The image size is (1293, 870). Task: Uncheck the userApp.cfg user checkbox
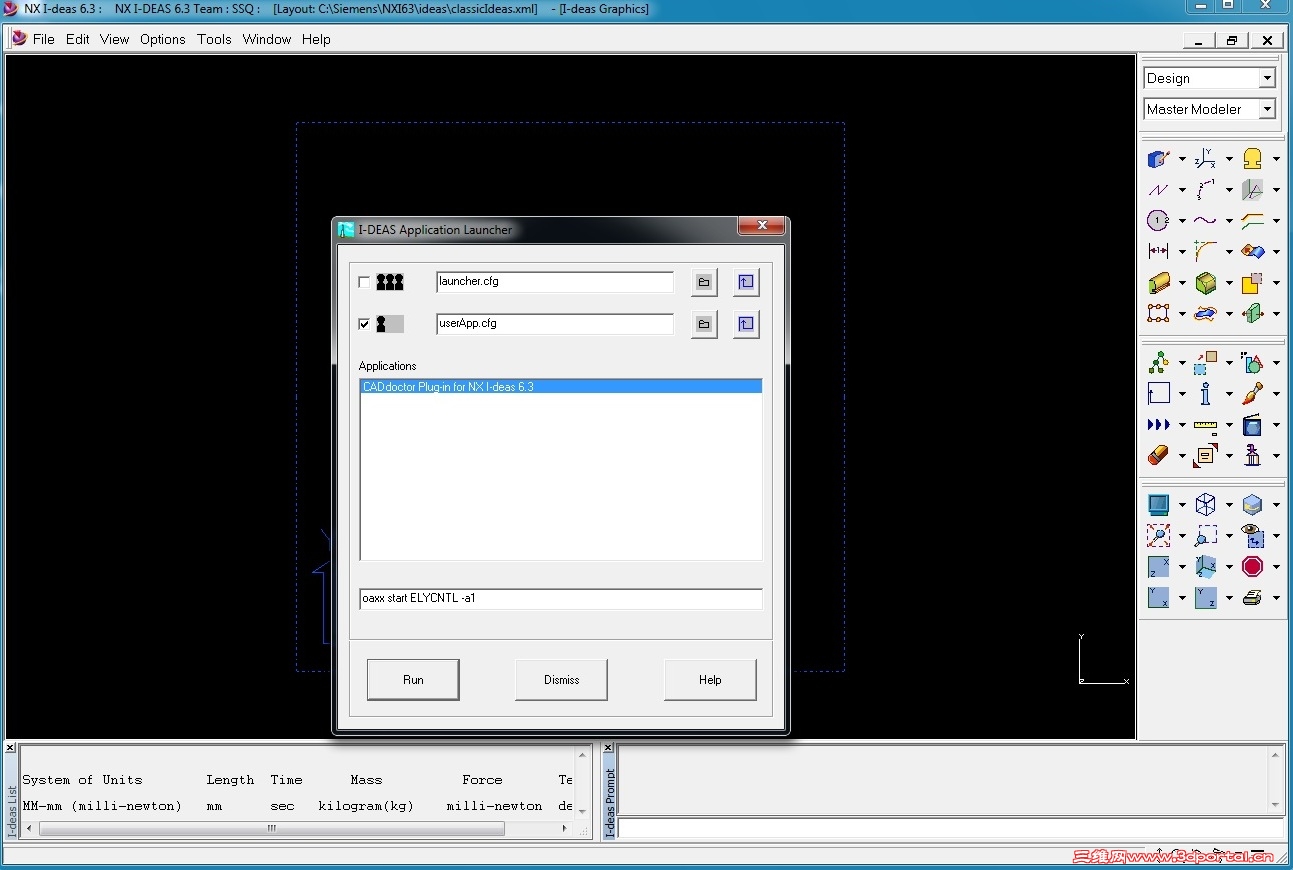point(364,324)
